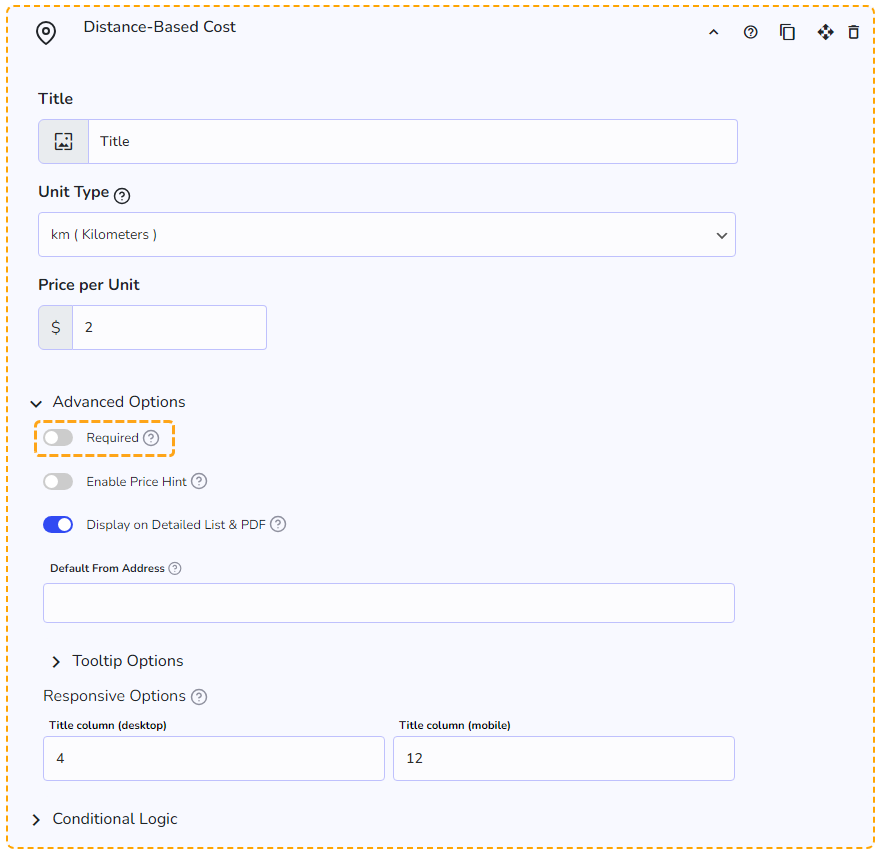Open help icon beside Required
This screenshot has width=883, height=856.
click(151, 438)
